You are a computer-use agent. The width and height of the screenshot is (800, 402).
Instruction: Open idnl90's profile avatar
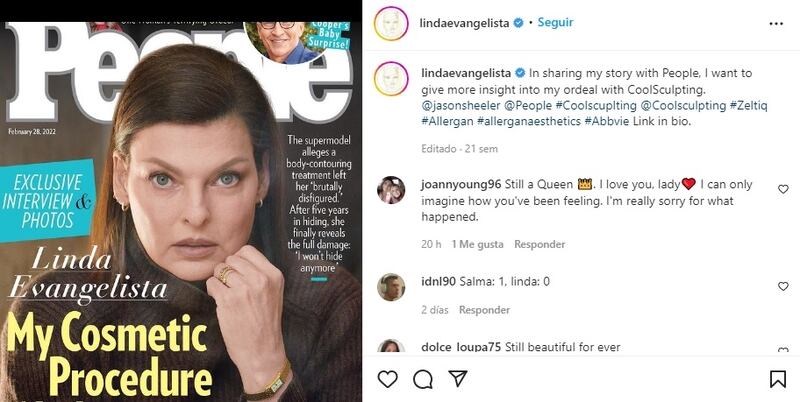391,287
